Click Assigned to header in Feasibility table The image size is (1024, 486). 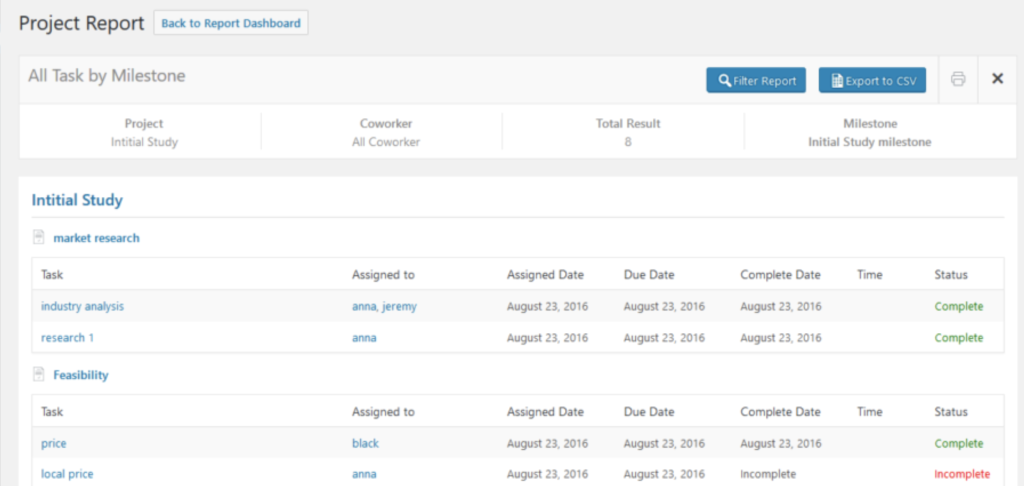pos(383,412)
